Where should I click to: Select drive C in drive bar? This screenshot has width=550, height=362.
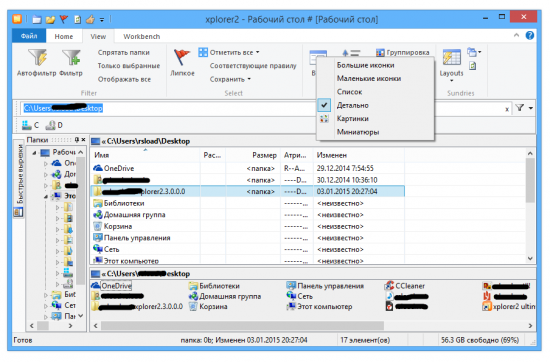click(x=30, y=125)
